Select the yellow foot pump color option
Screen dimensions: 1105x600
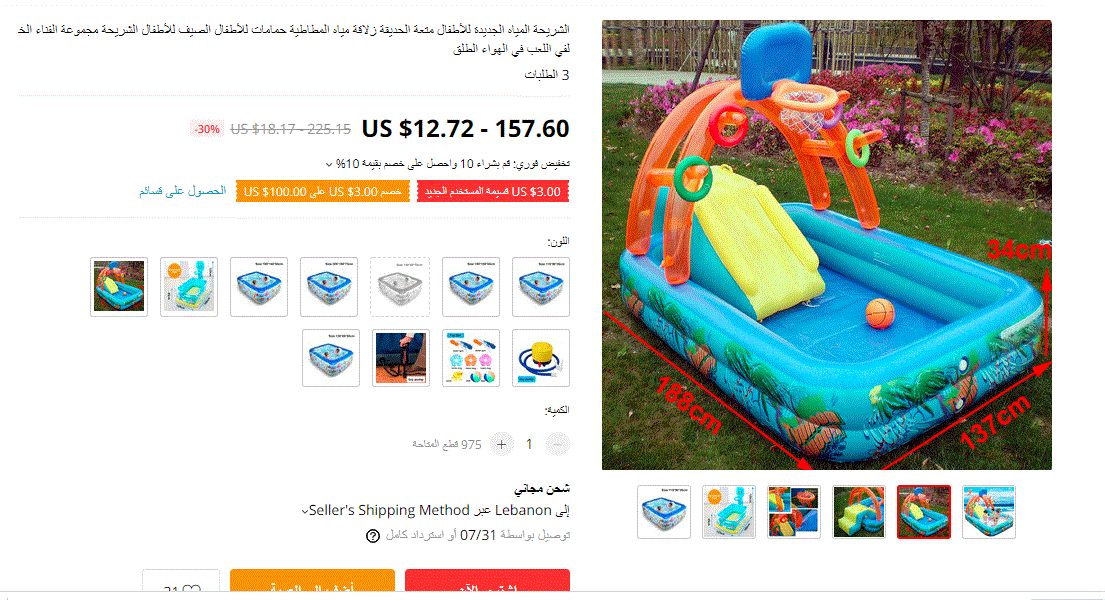click(x=541, y=357)
